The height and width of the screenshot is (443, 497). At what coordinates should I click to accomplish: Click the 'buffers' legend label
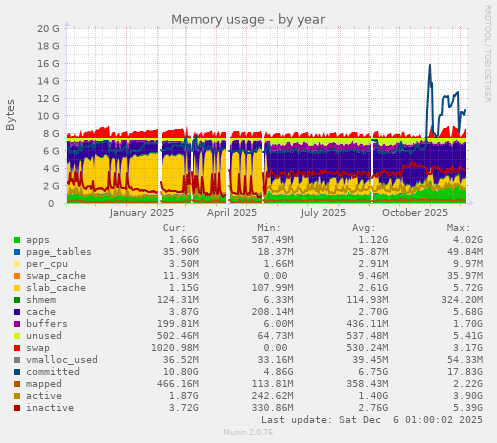tap(47, 324)
